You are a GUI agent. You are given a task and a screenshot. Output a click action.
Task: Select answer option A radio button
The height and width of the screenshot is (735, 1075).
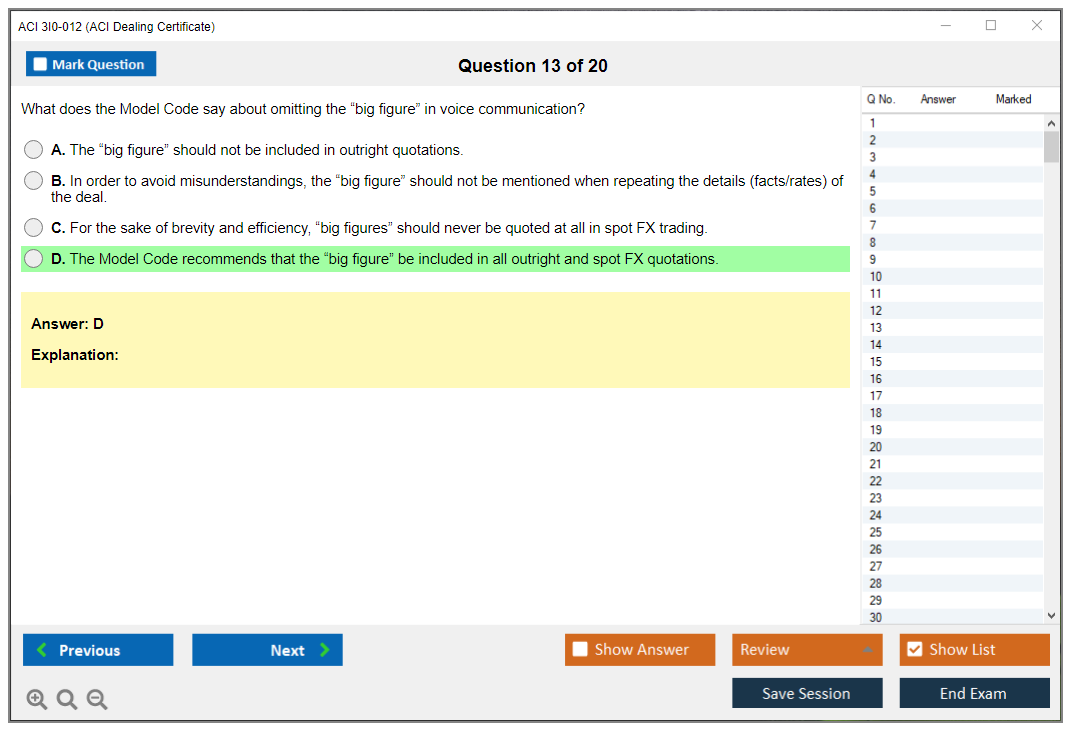pyautogui.click(x=34, y=150)
